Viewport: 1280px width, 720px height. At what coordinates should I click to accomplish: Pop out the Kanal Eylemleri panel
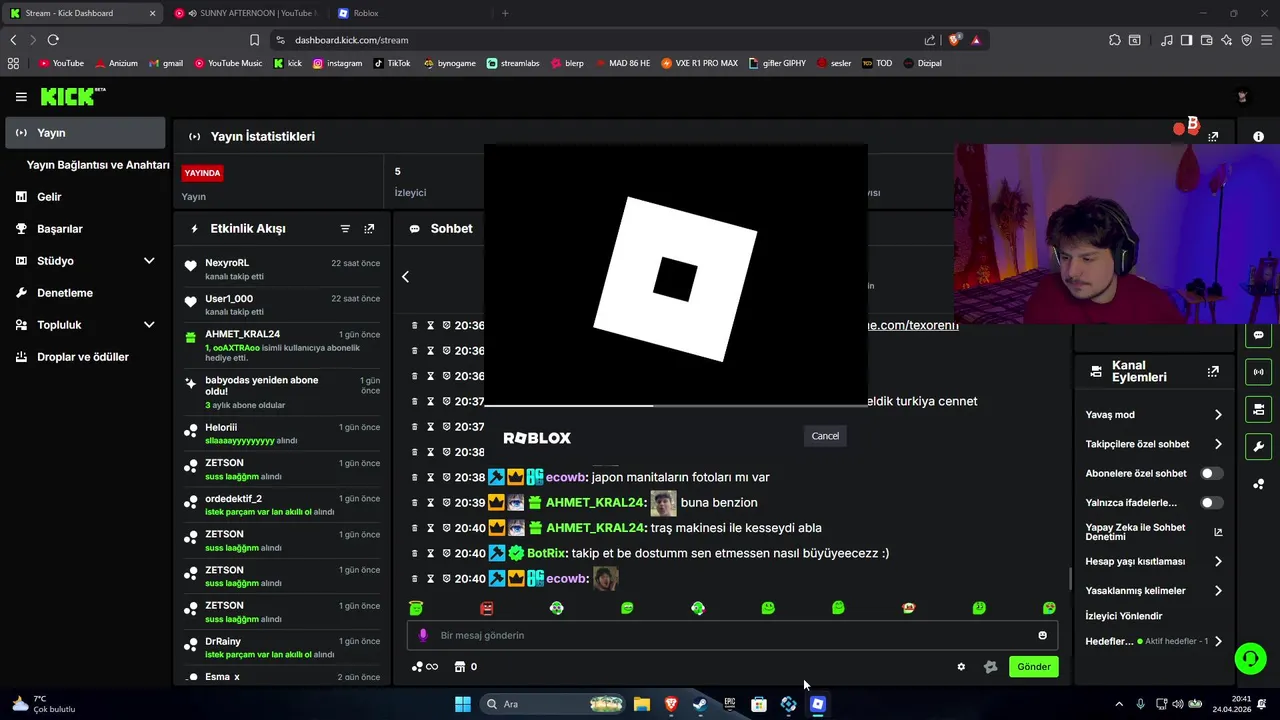[1213, 371]
